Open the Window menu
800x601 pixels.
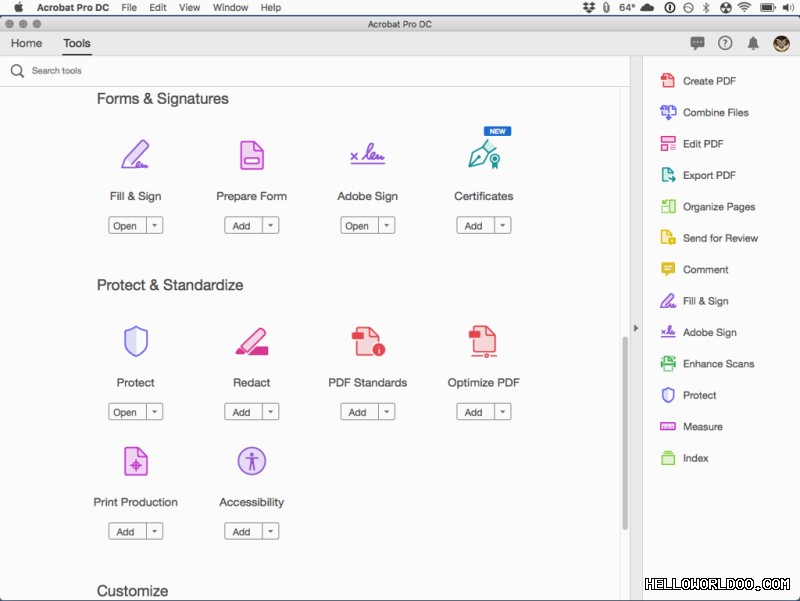[x=230, y=8]
